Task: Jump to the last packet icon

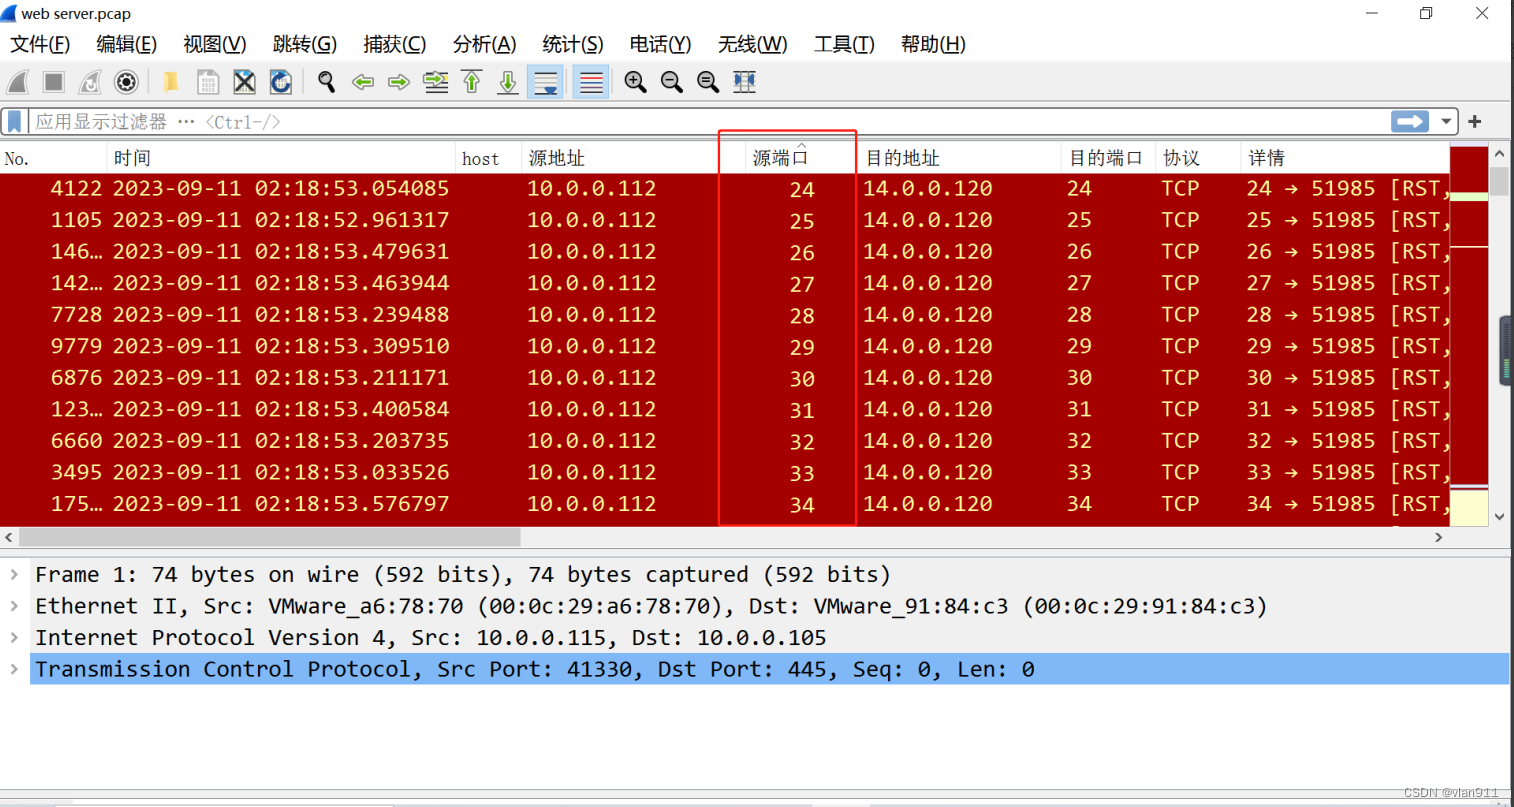Action: point(508,82)
